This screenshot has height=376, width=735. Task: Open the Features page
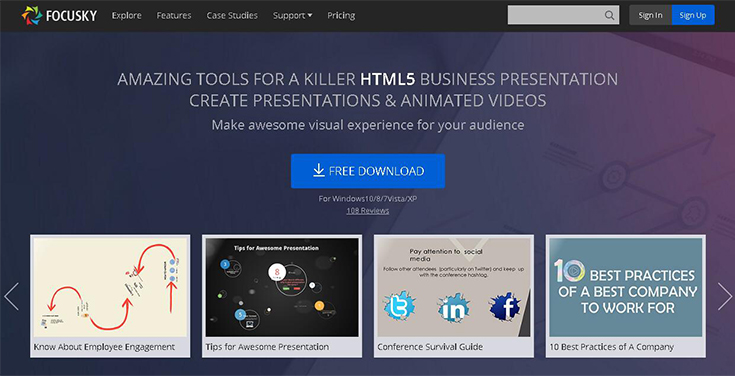point(174,15)
